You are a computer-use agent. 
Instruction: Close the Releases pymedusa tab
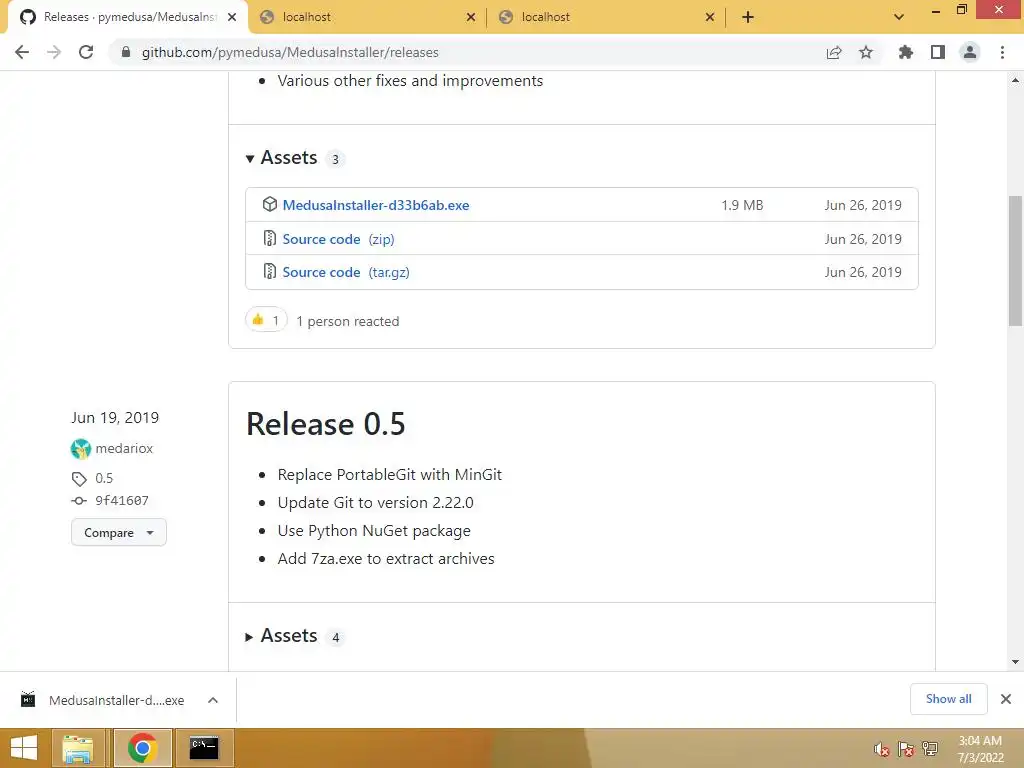point(232,17)
